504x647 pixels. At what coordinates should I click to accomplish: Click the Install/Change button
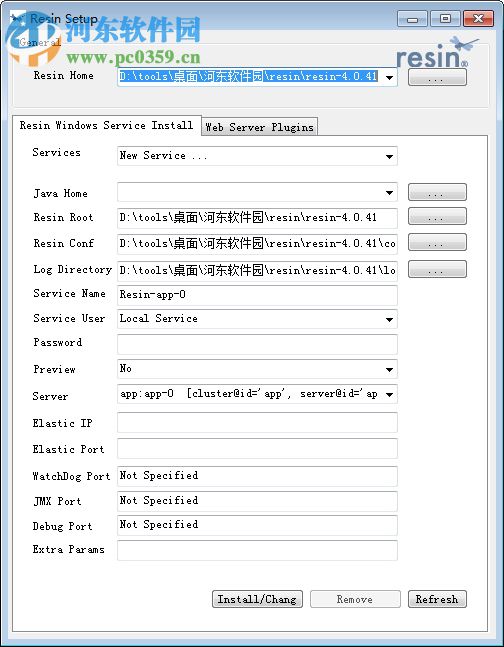257,599
